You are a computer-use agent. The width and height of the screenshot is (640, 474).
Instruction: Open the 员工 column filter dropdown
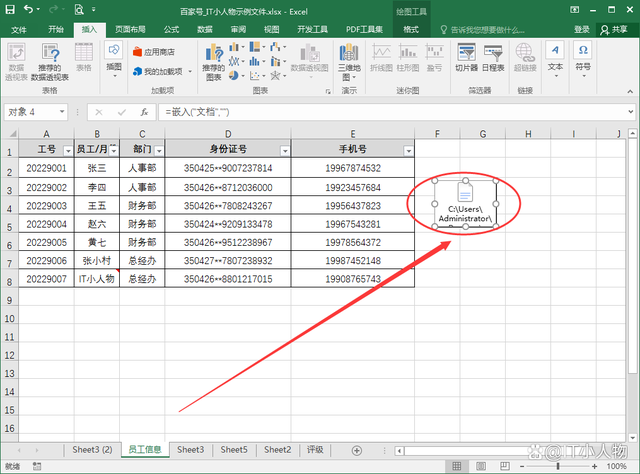[x=113, y=151]
